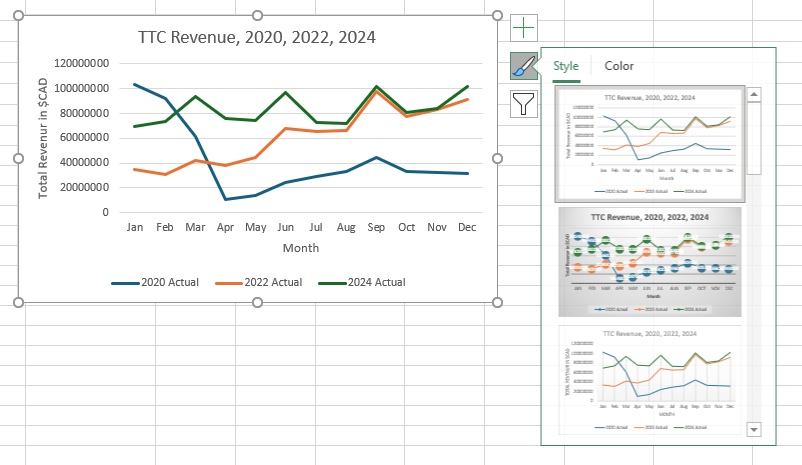Click the style list scrollbar thumb
The width and height of the screenshot is (802, 465).
754,138
